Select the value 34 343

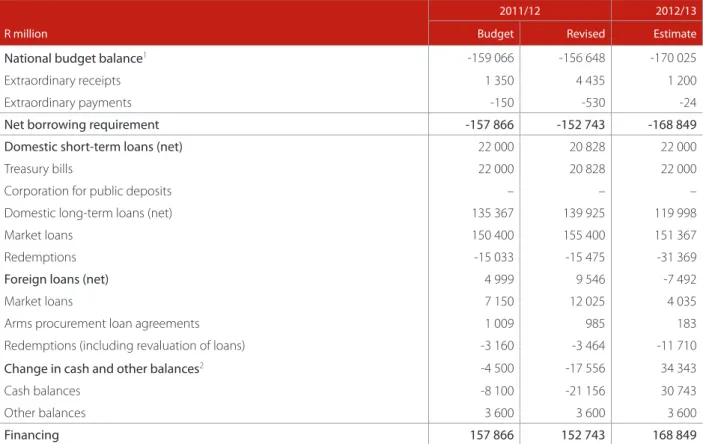[678, 368]
